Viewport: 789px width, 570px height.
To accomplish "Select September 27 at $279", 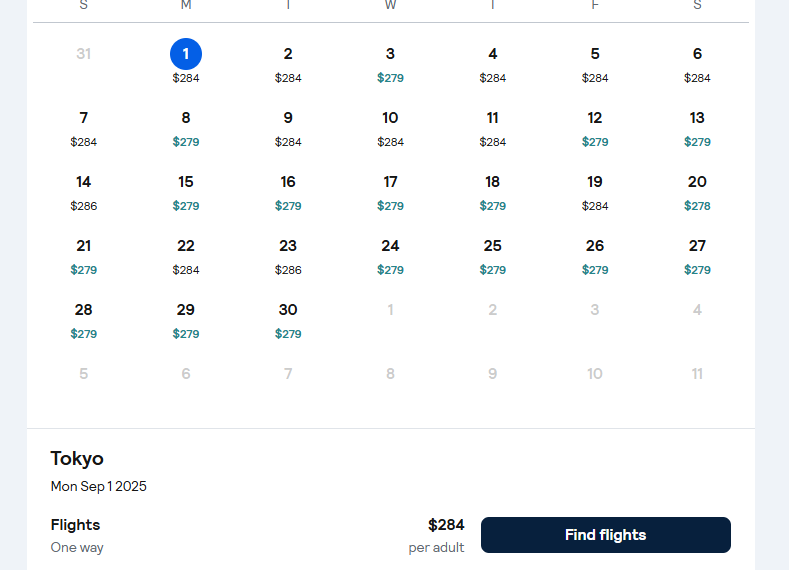I will (x=697, y=255).
